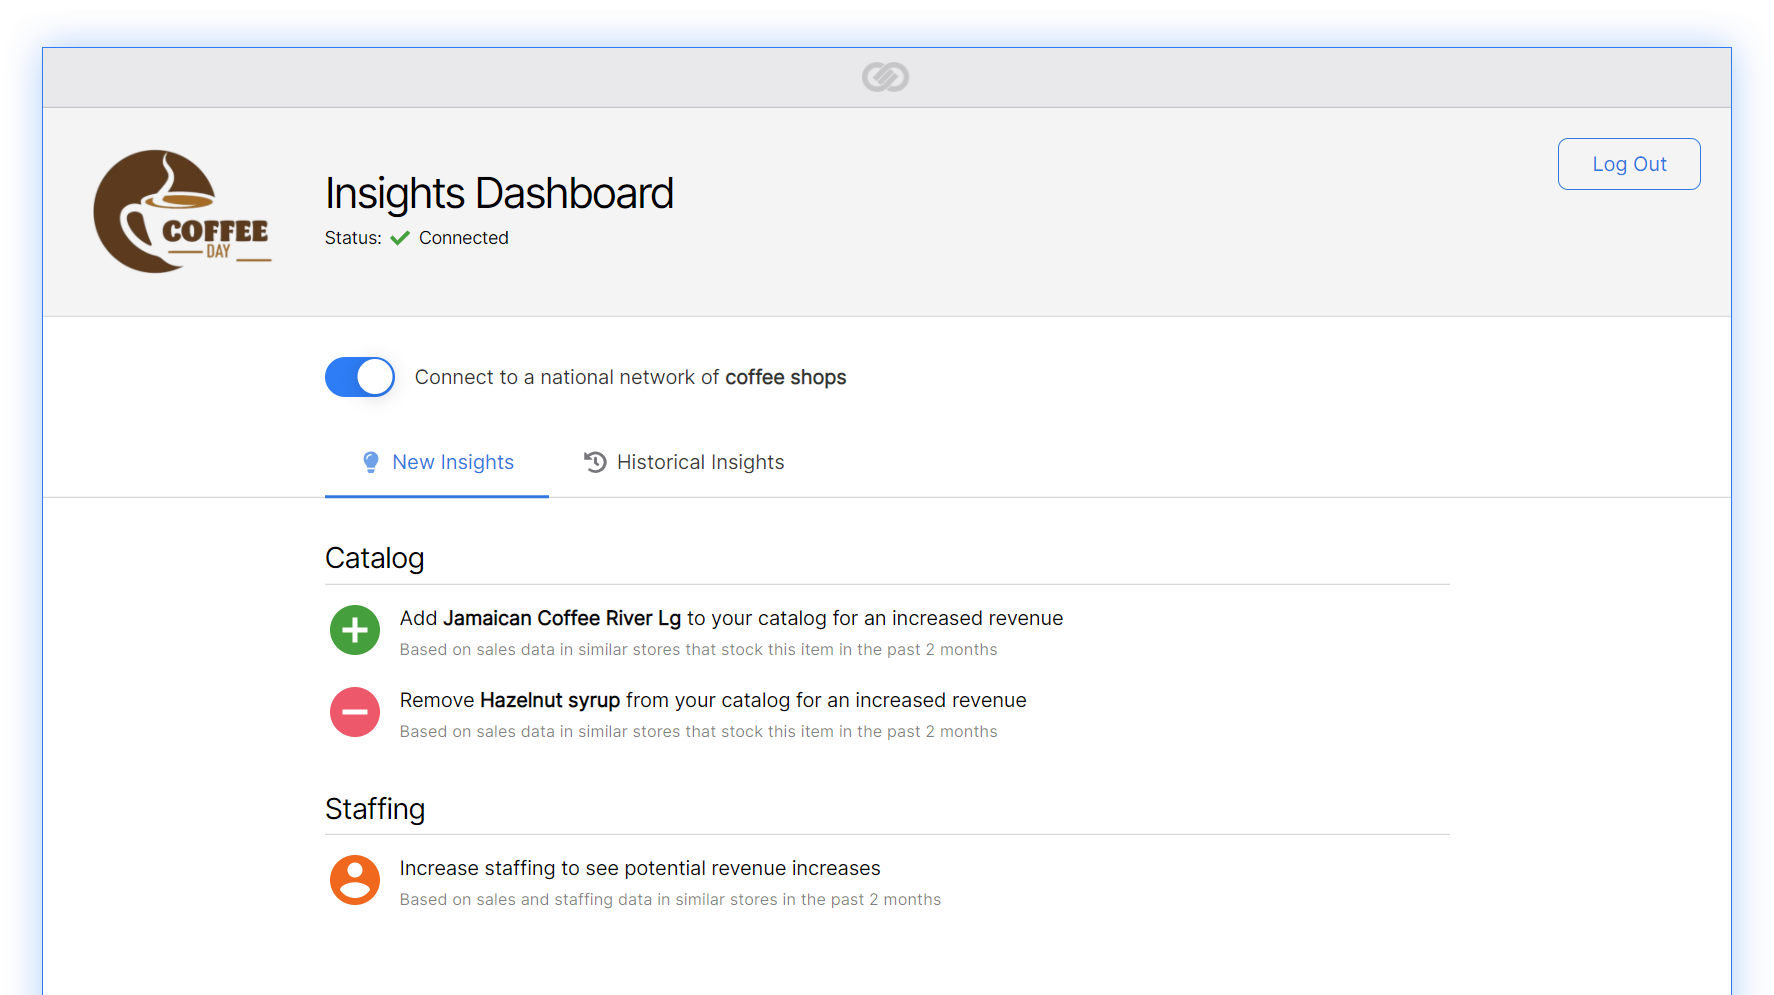Click the history clock icon on Historical Insights
This screenshot has height=995, width=1774.
595,462
